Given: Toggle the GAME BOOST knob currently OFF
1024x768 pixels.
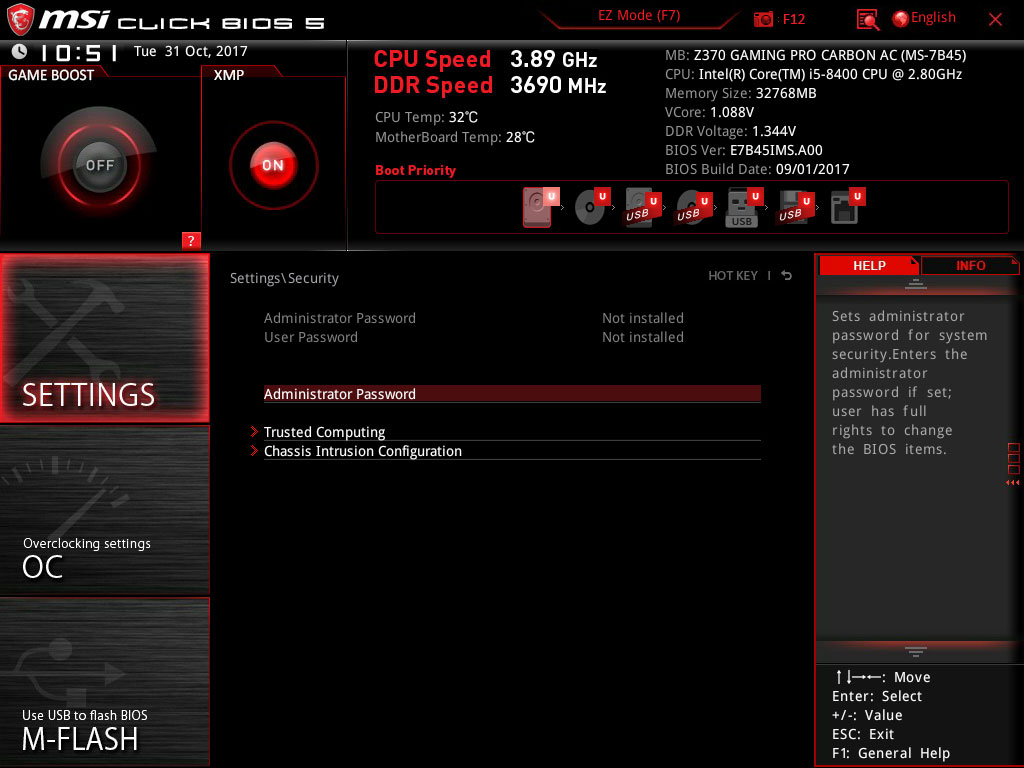Looking at the screenshot, I should [99, 165].
